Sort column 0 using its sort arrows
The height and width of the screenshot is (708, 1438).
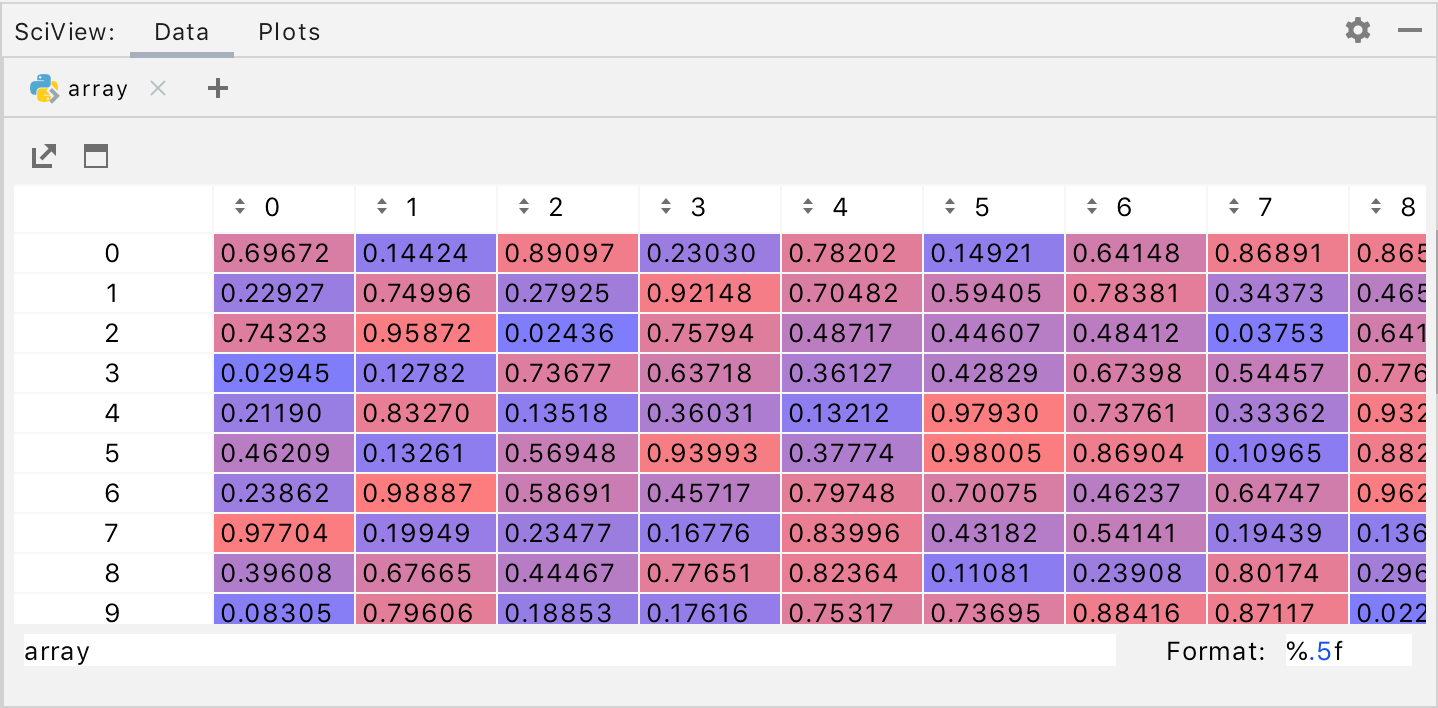pos(239,208)
